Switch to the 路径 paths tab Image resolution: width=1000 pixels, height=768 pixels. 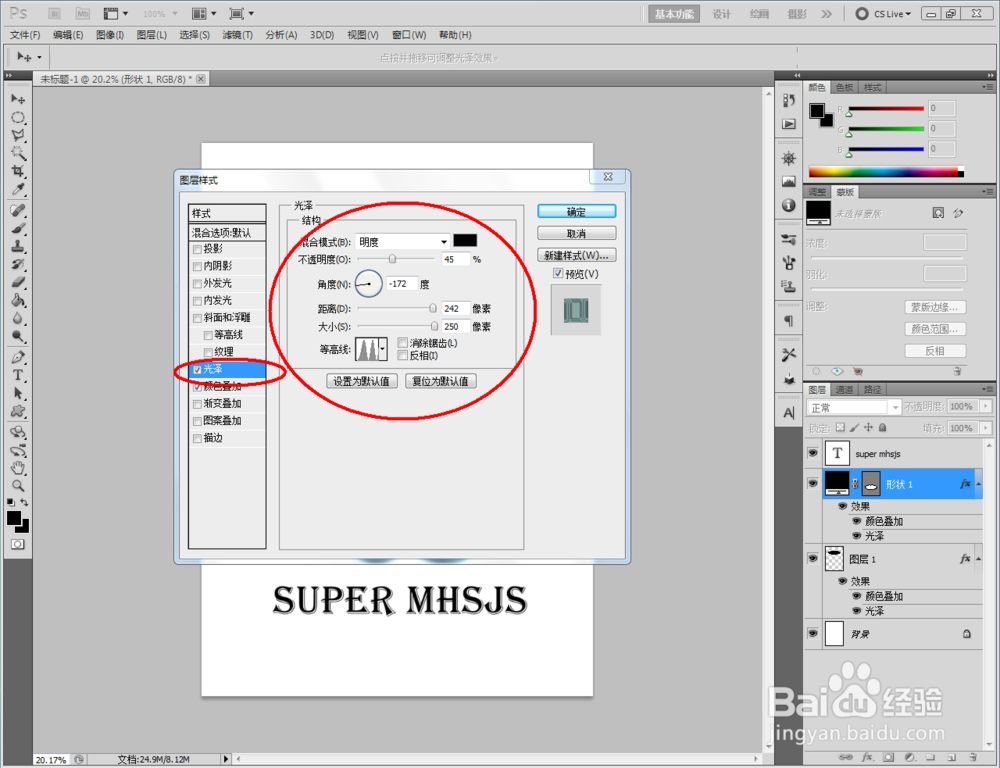(872, 389)
